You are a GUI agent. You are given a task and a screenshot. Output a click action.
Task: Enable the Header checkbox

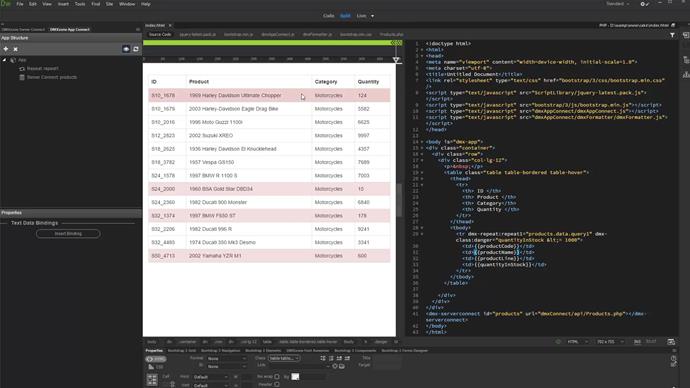click(x=277, y=384)
